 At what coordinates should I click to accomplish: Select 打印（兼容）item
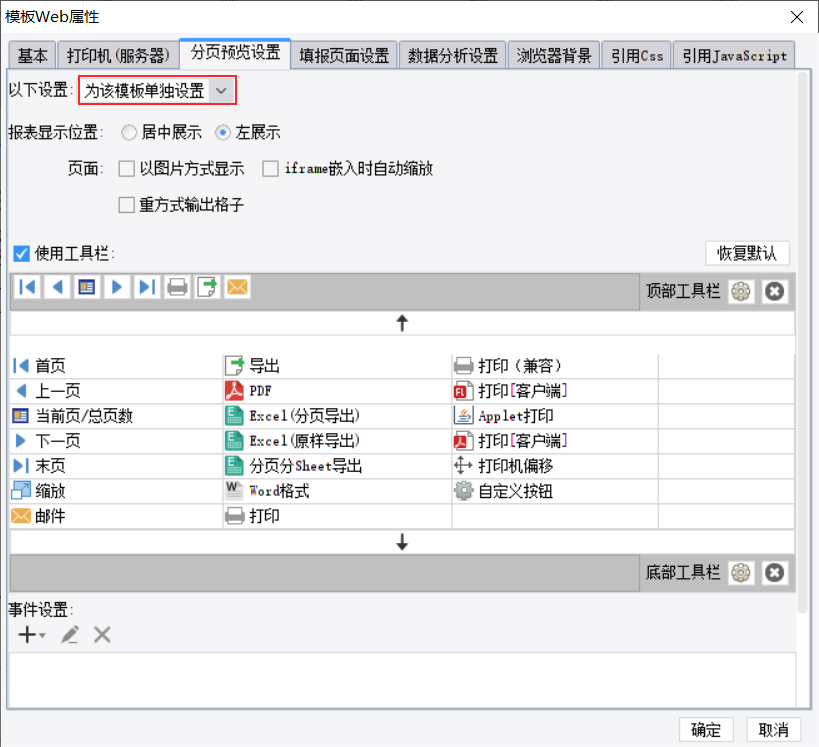555,366
